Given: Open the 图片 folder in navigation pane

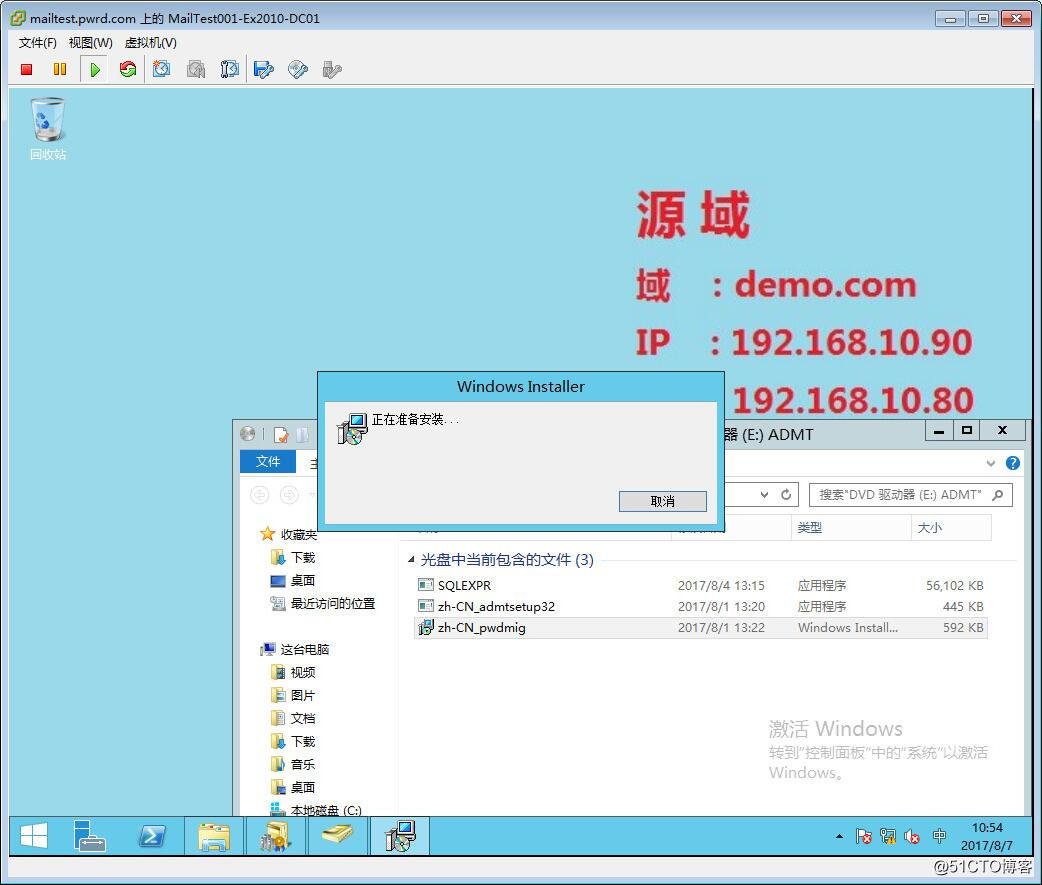Looking at the screenshot, I should (x=293, y=695).
